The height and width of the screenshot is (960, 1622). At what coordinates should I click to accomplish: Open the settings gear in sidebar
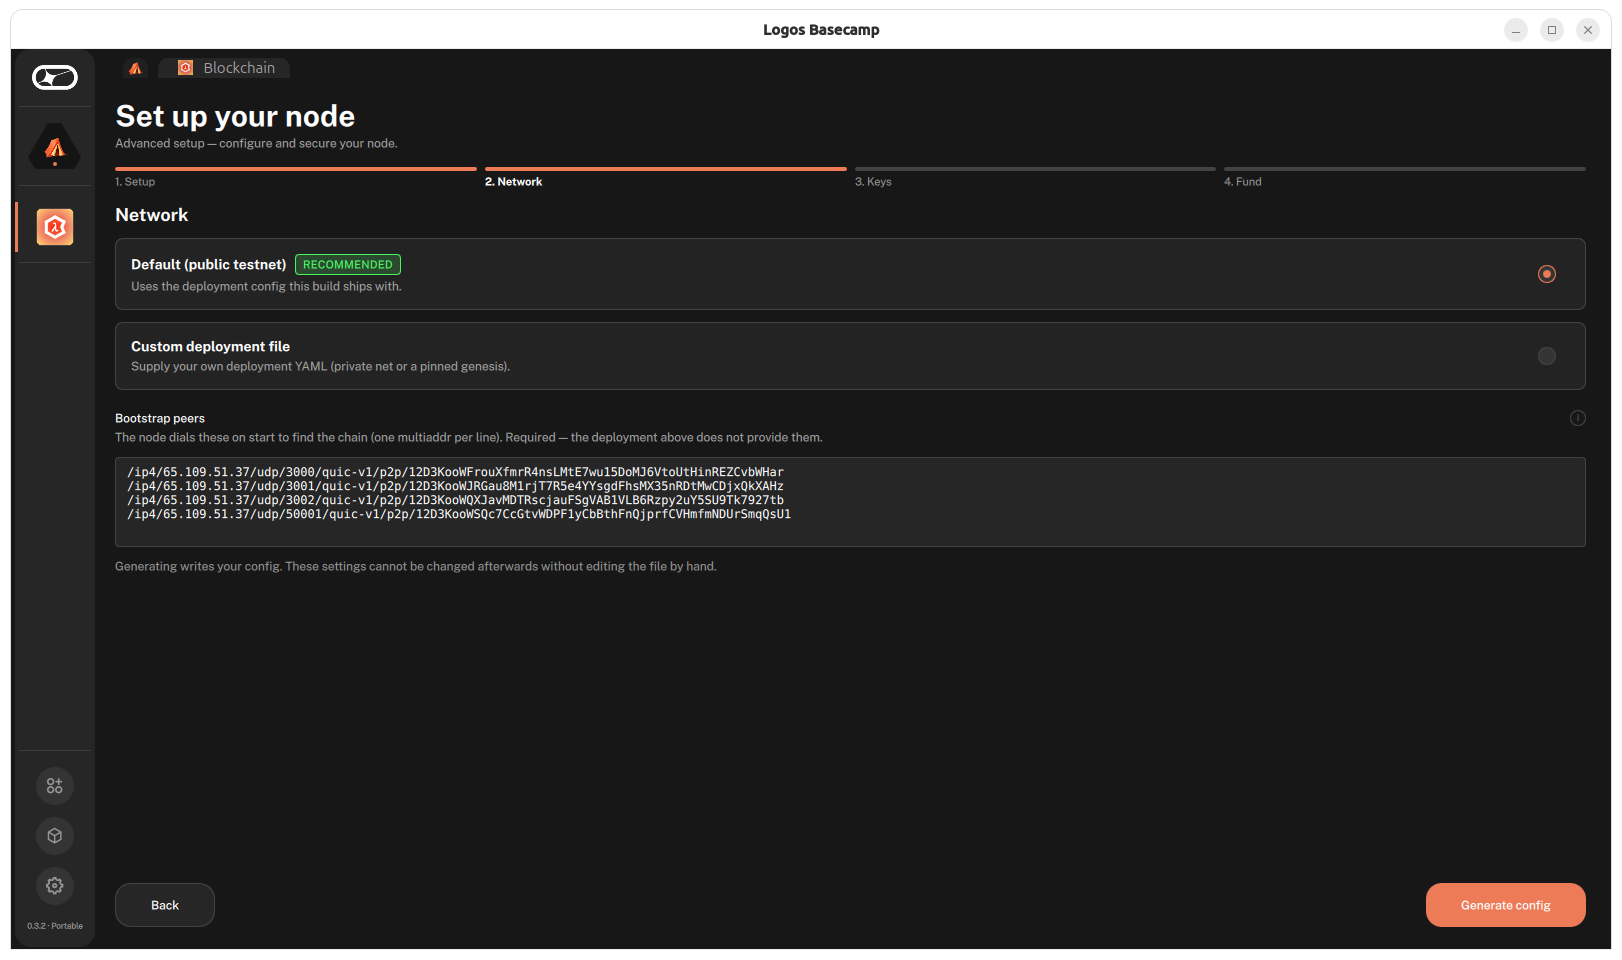point(55,886)
